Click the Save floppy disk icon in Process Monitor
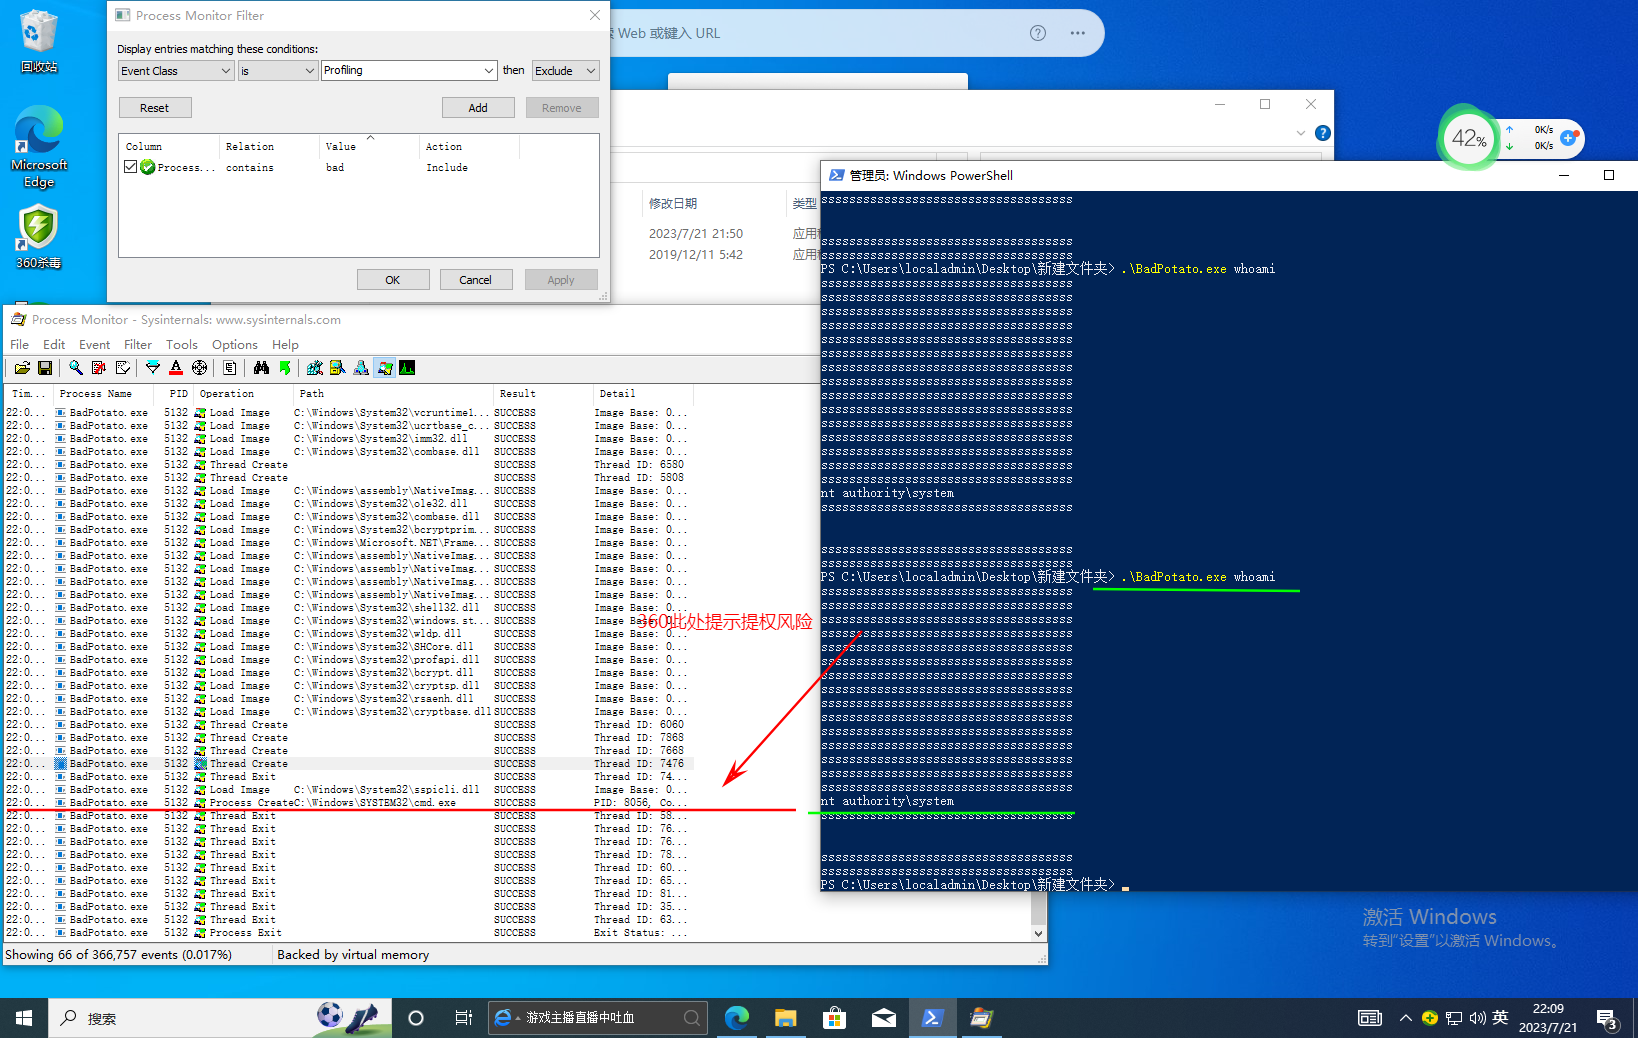Image resolution: width=1638 pixels, height=1038 pixels. (x=44, y=368)
